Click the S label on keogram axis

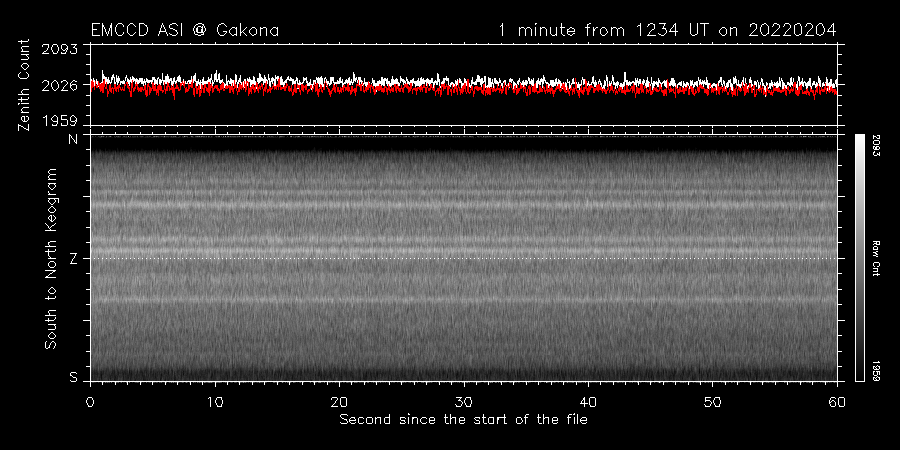(73, 377)
